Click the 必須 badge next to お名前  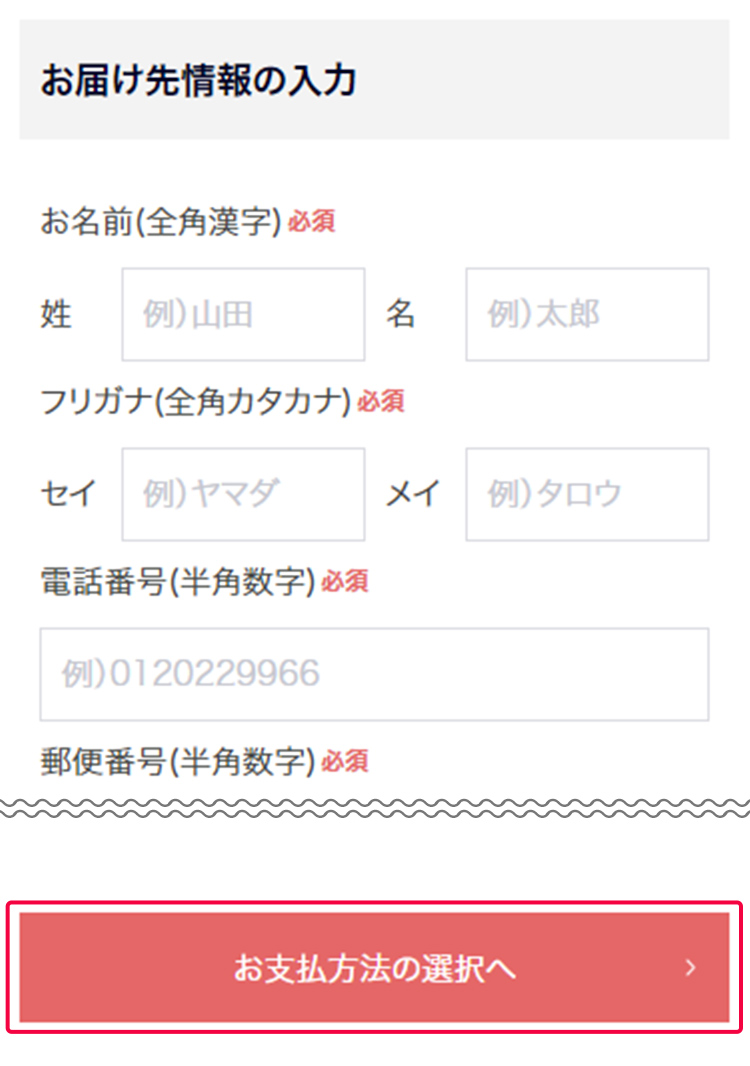click(x=311, y=221)
